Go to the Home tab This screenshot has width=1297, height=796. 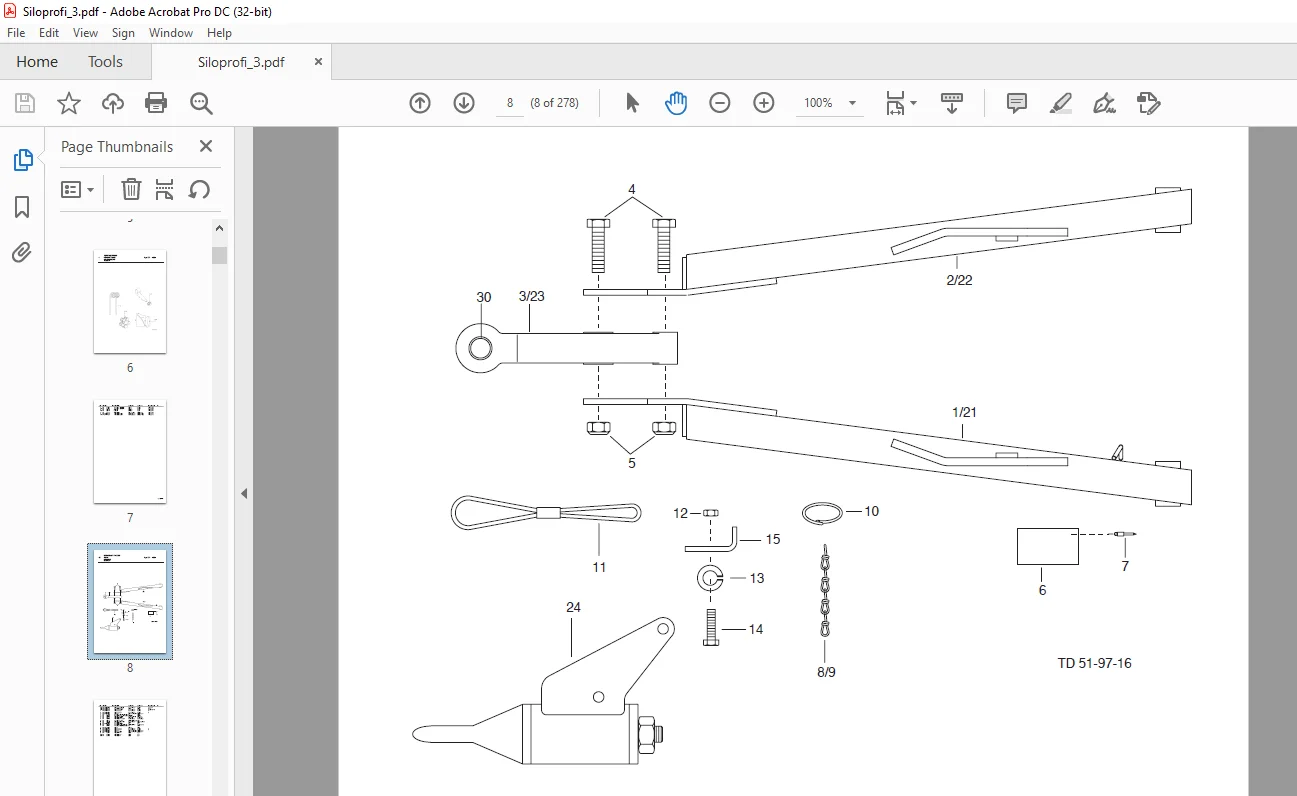coord(37,62)
